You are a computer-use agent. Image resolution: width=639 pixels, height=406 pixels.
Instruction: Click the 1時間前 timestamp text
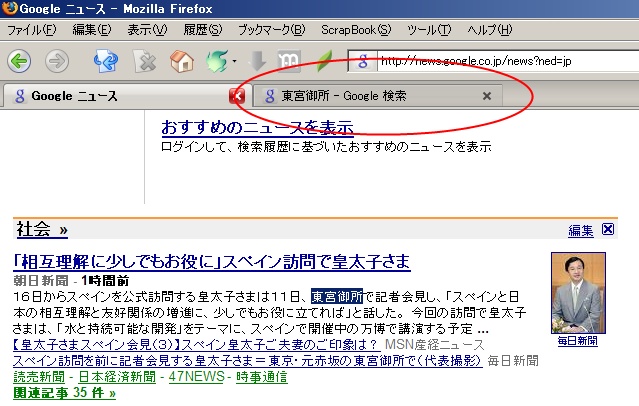(105, 280)
